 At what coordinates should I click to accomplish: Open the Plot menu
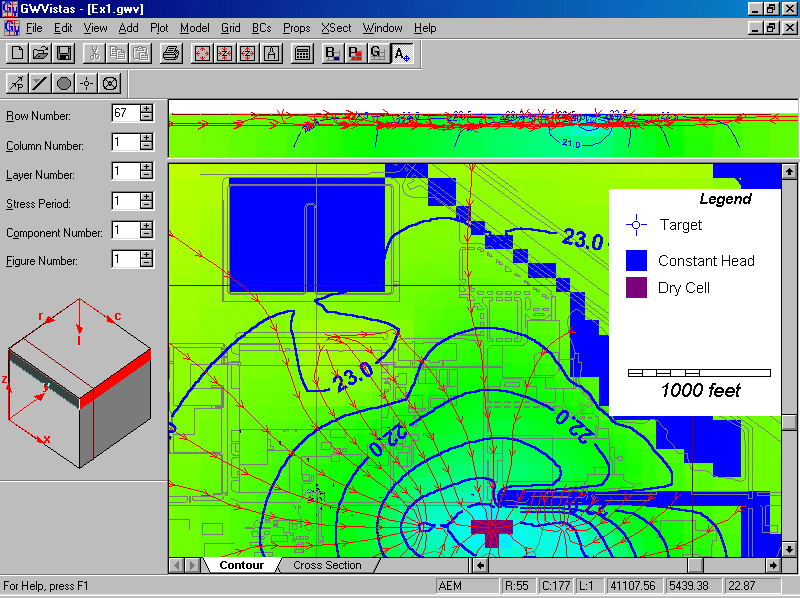[x=159, y=28]
